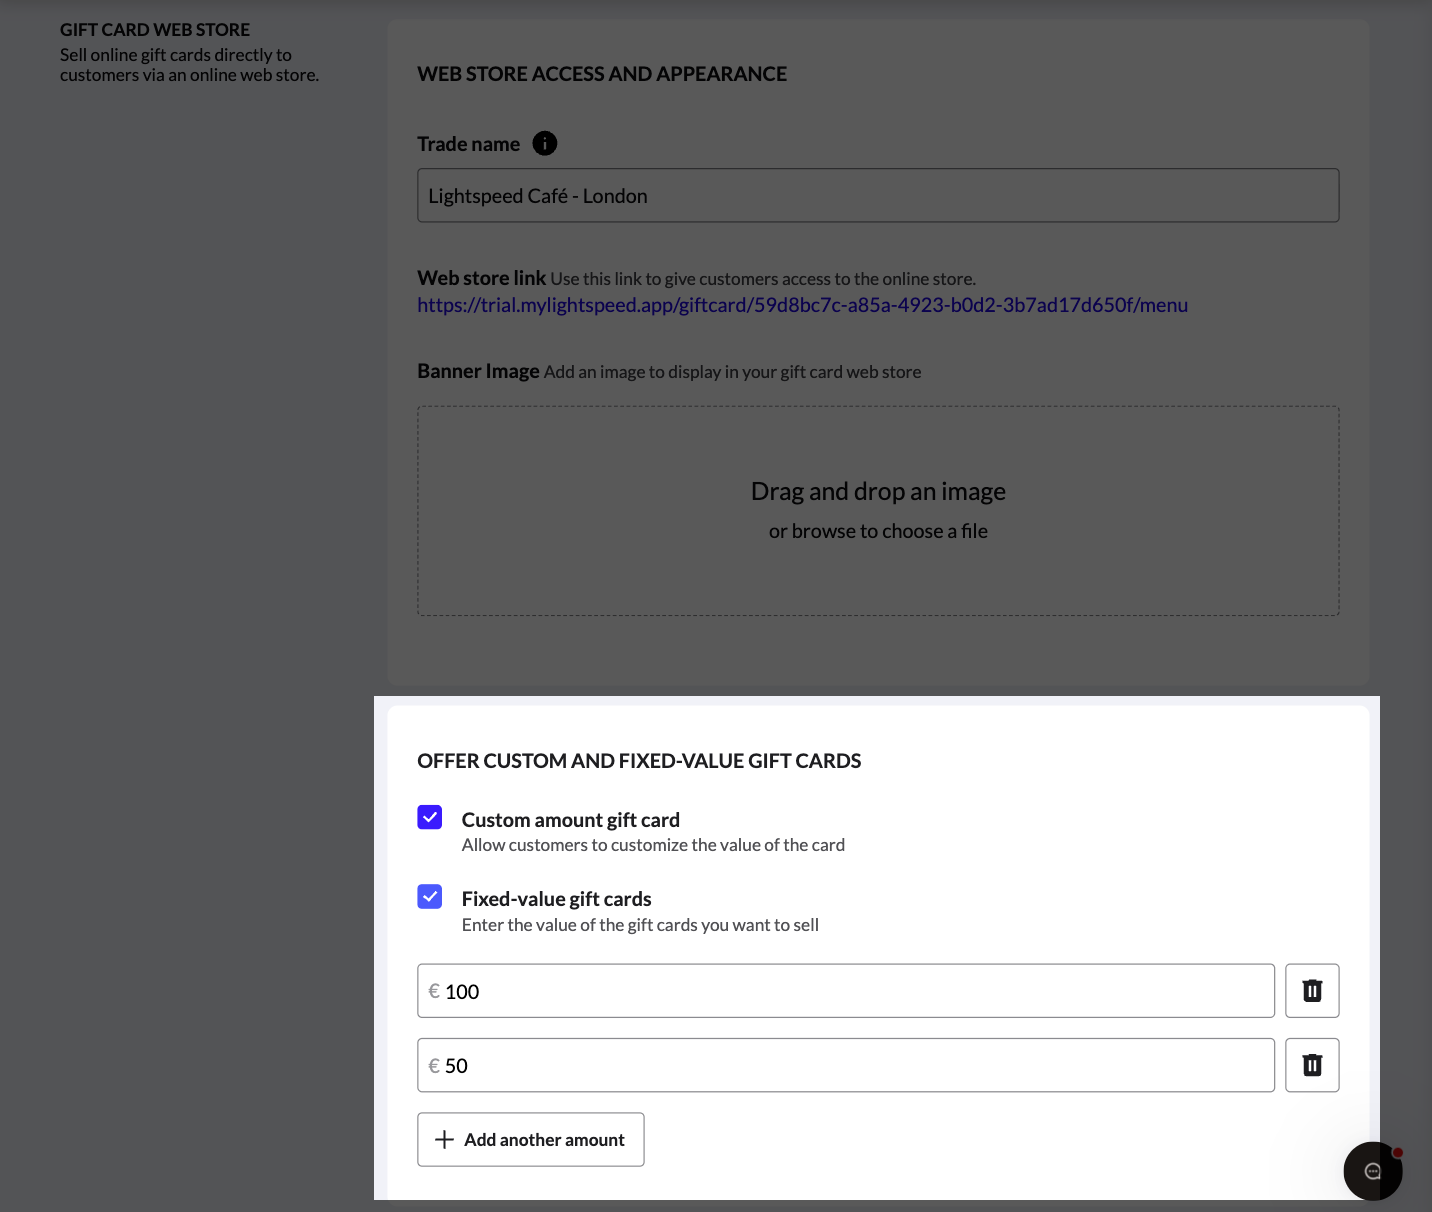The image size is (1432, 1212).
Task: Uncheck the Custom amount gift card checkbox
Action: [x=430, y=818]
